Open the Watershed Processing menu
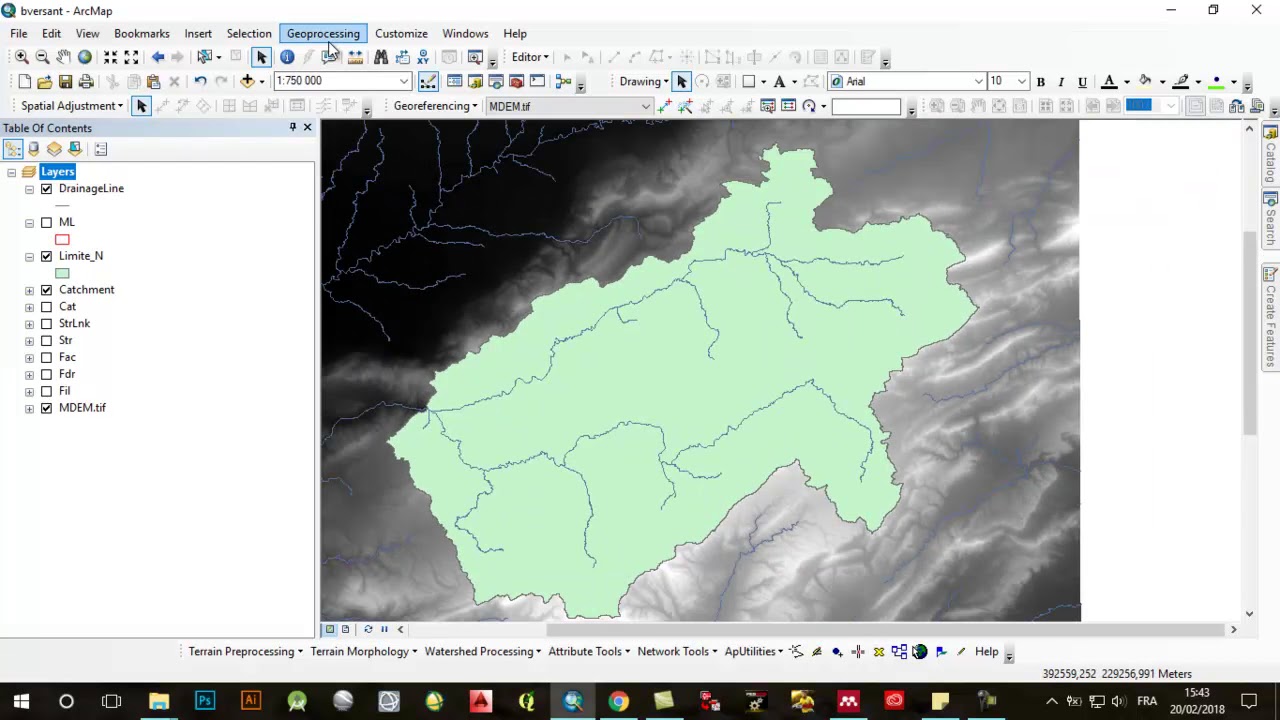This screenshot has width=1280, height=720. [x=483, y=652]
